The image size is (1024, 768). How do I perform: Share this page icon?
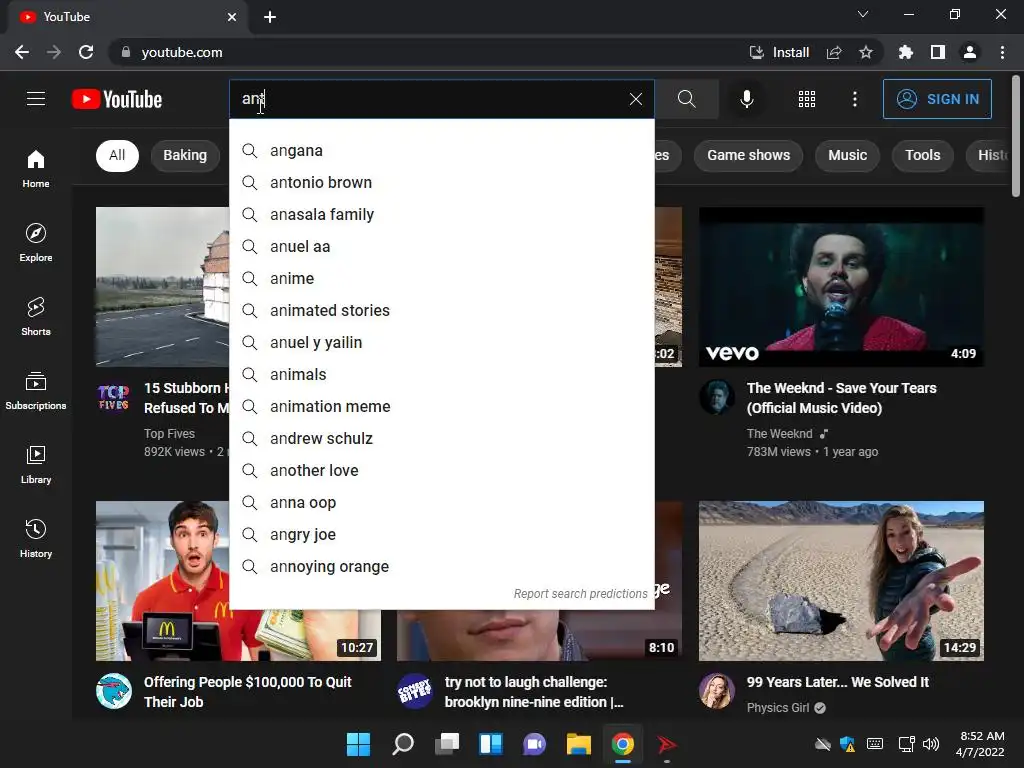coord(834,52)
